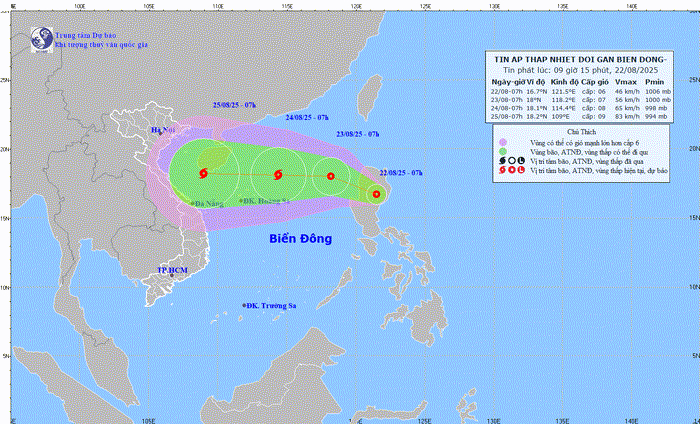Click the 'cấp: 08' wind level cell
700x424 pixels.
point(593,108)
